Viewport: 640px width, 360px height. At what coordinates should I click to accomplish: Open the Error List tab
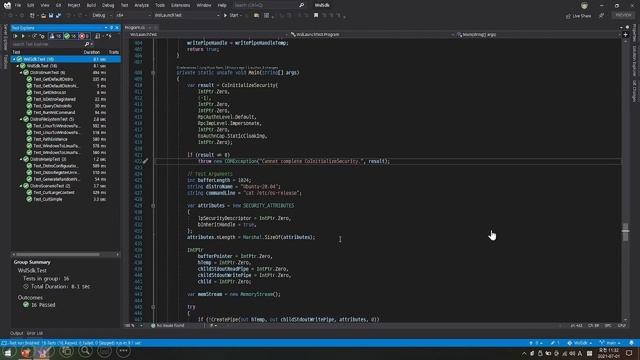(x=35, y=333)
